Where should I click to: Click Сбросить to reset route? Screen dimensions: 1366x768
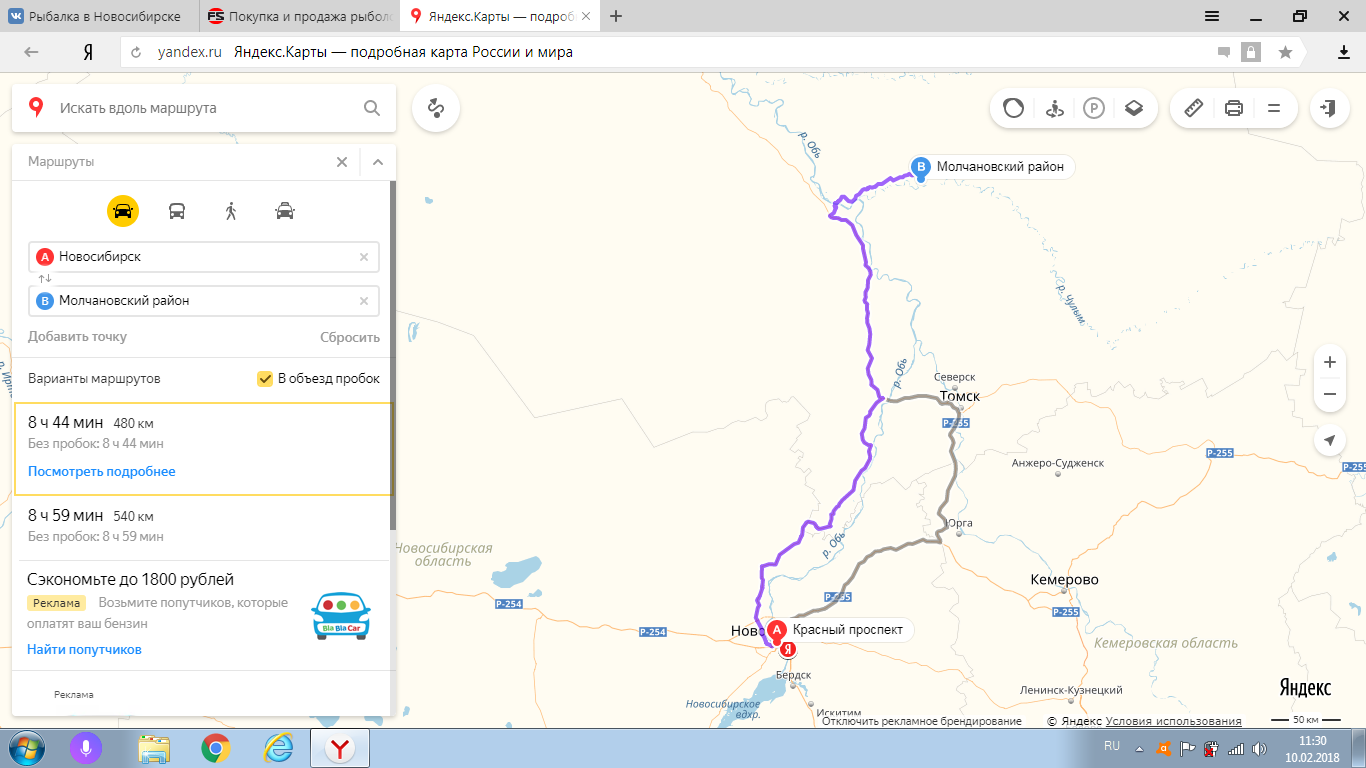click(x=350, y=338)
